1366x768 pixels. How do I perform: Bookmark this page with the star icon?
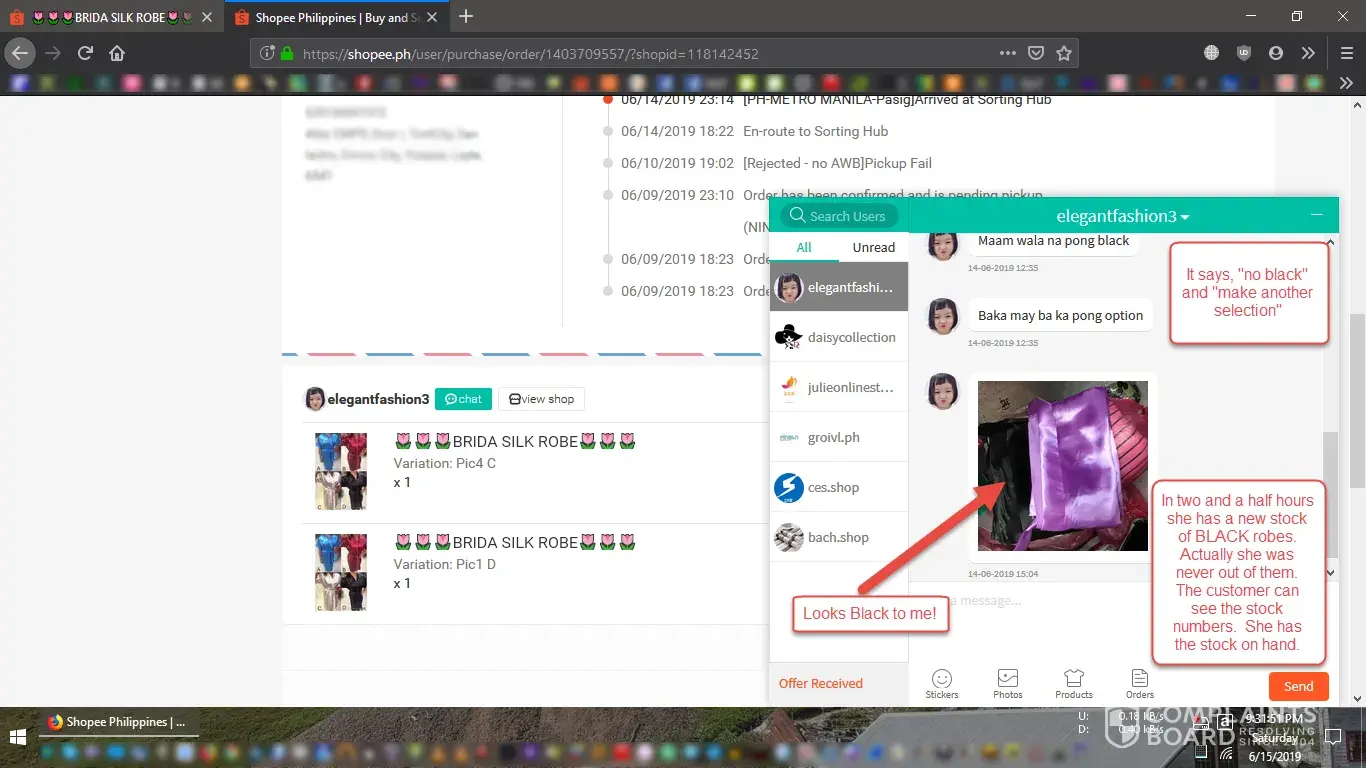pyautogui.click(x=1064, y=53)
